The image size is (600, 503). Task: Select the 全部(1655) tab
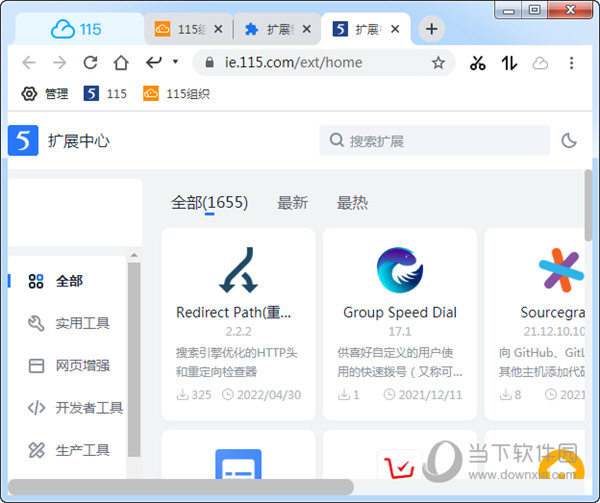(209, 203)
